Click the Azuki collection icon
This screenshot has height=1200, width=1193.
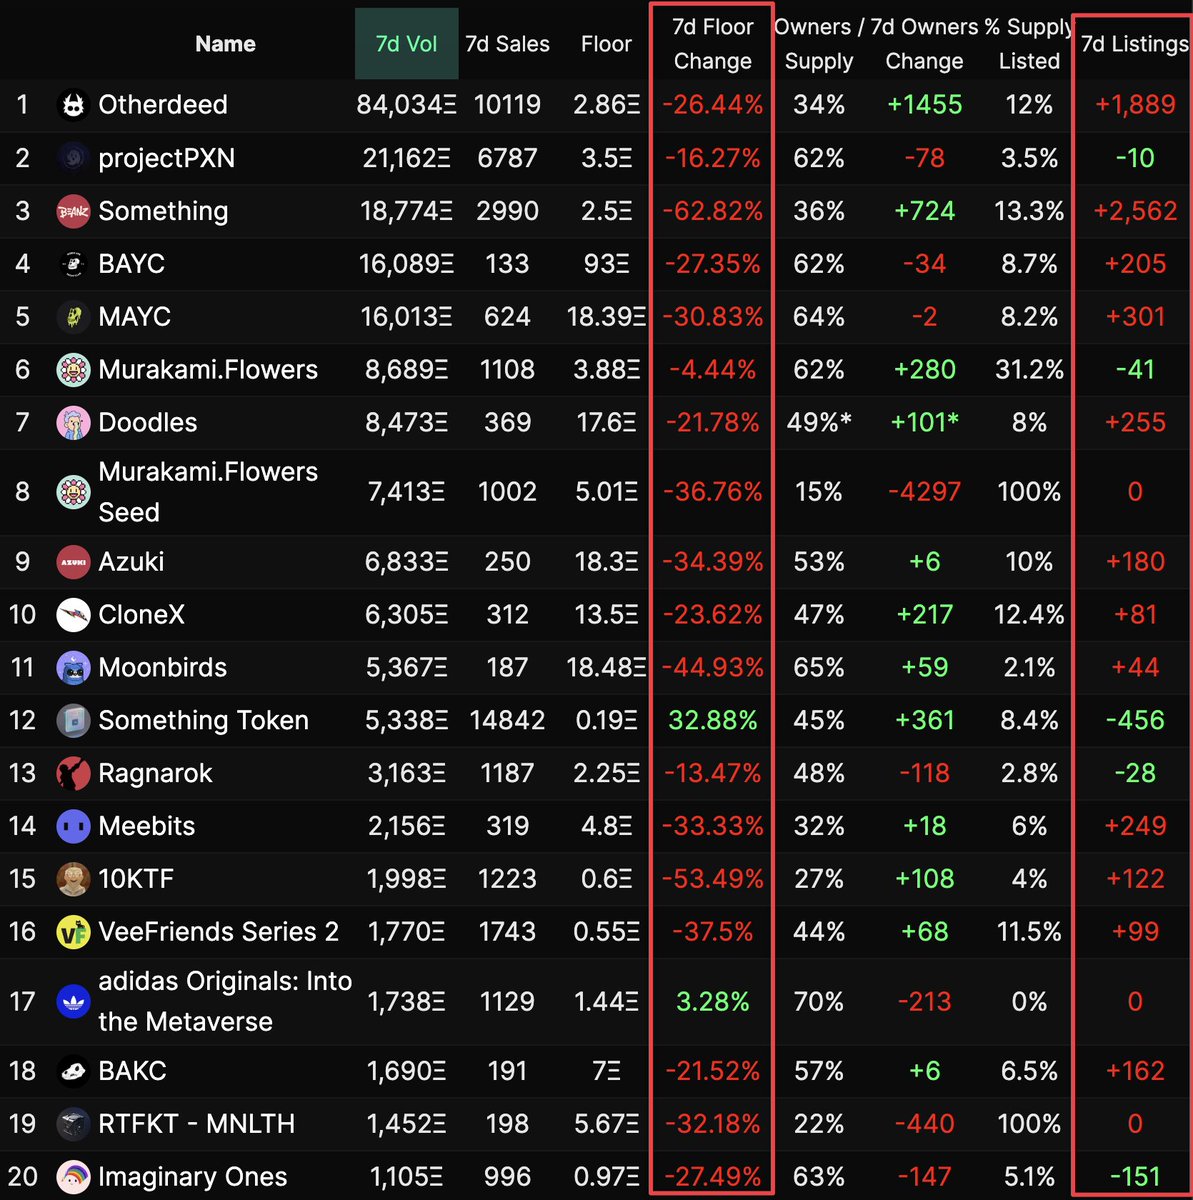73,562
